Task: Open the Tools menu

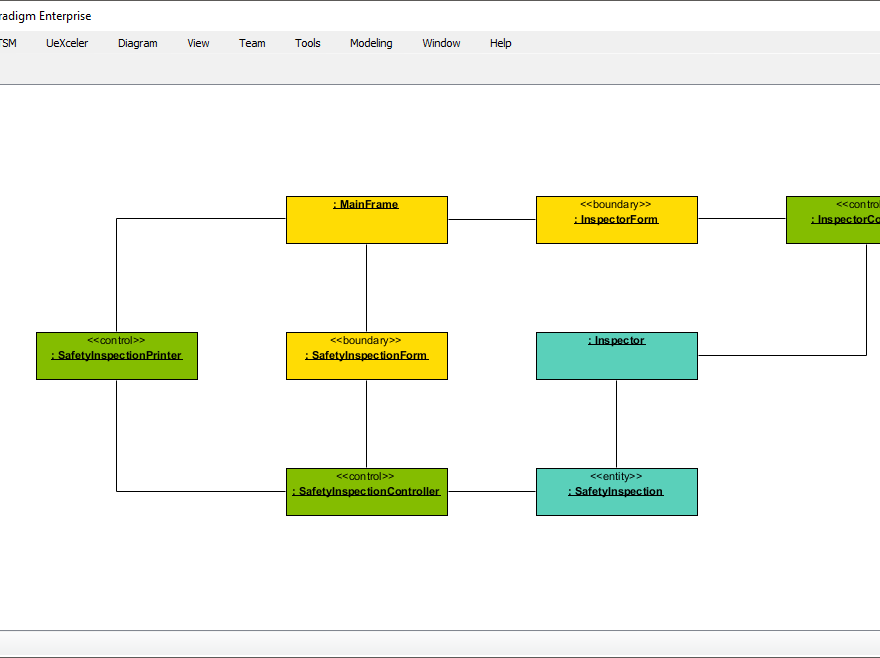Action: pos(307,43)
